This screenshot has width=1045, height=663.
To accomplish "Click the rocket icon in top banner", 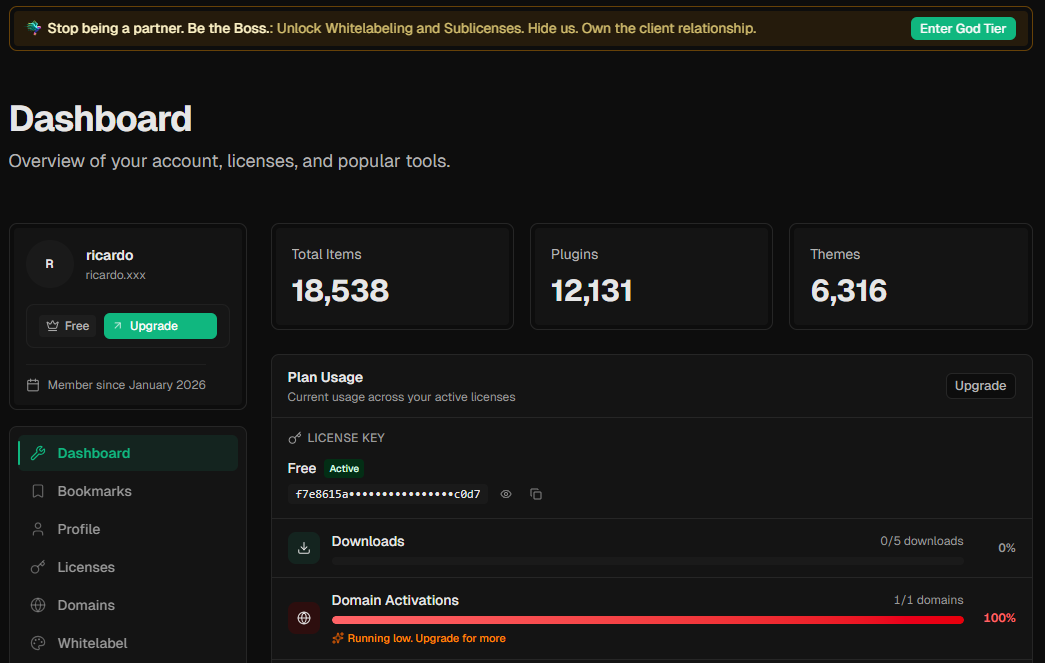I will (34, 28).
